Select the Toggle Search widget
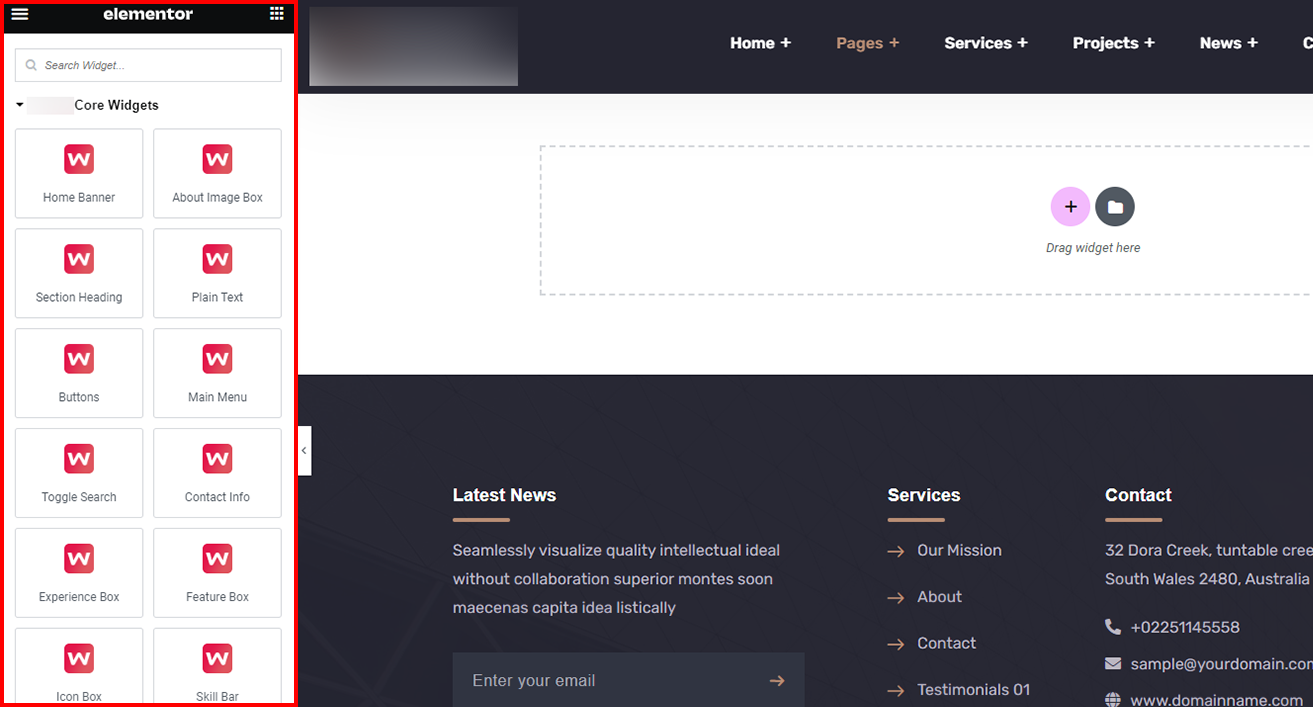Viewport: 1313px width, 707px height. pos(78,473)
